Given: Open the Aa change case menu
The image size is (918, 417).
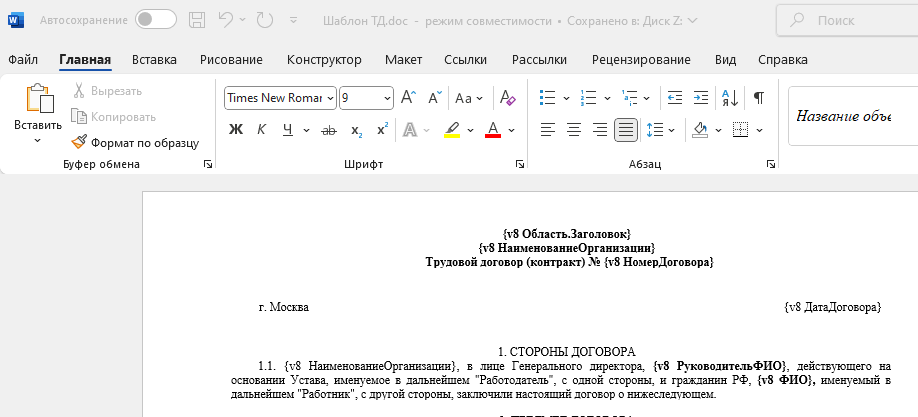Looking at the screenshot, I should (x=469, y=98).
